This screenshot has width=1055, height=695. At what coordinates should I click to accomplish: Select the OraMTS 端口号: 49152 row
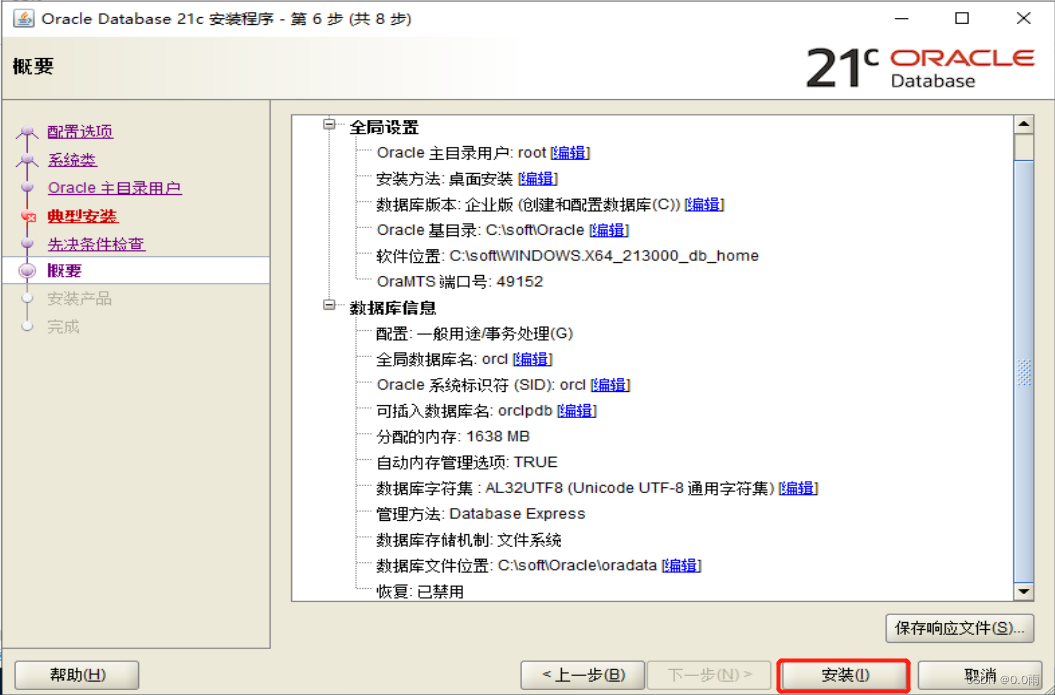pyautogui.click(x=460, y=282)
